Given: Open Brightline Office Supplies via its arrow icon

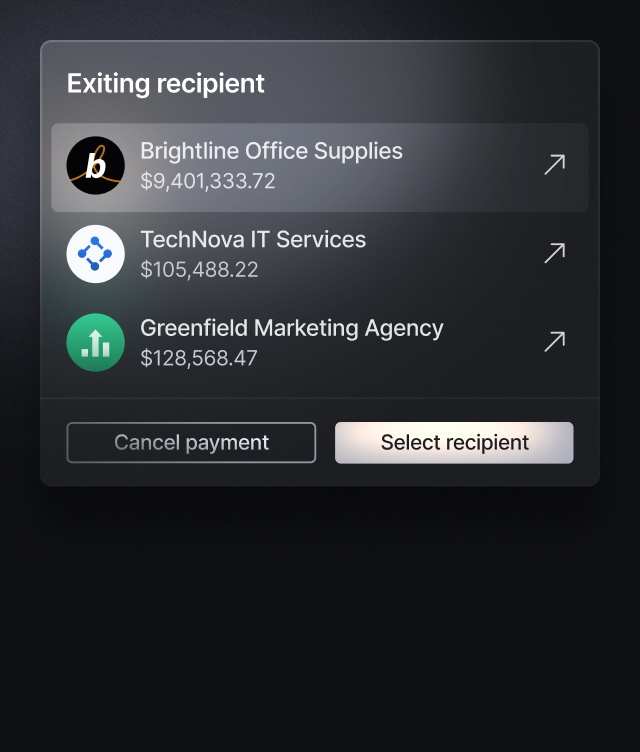Looking at the screenshot, I should tap(554, 165).
